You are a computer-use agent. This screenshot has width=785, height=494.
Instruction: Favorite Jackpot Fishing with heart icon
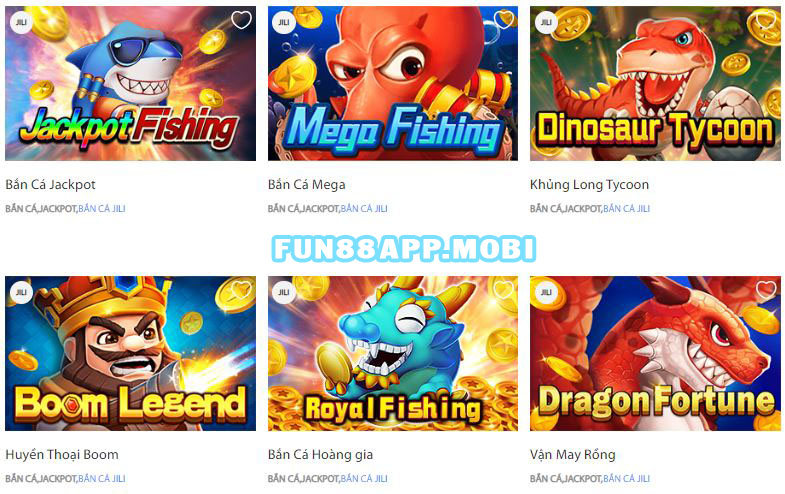tap(241, 20)
